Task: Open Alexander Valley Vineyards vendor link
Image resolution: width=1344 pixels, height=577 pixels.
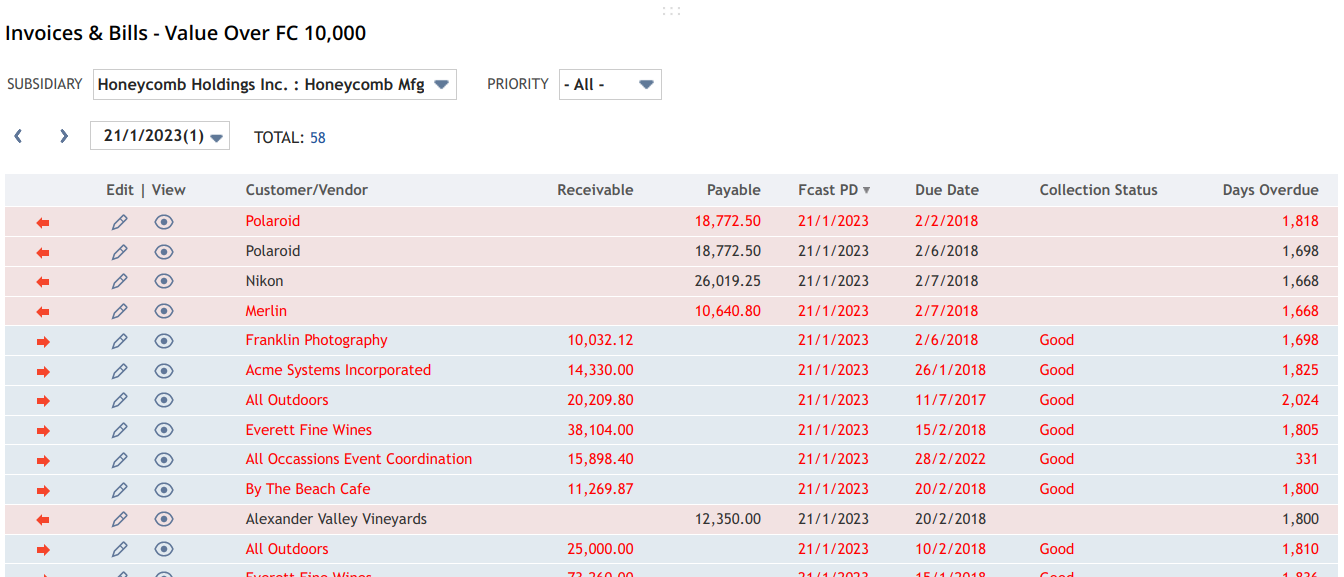Action: pos(336,519)
